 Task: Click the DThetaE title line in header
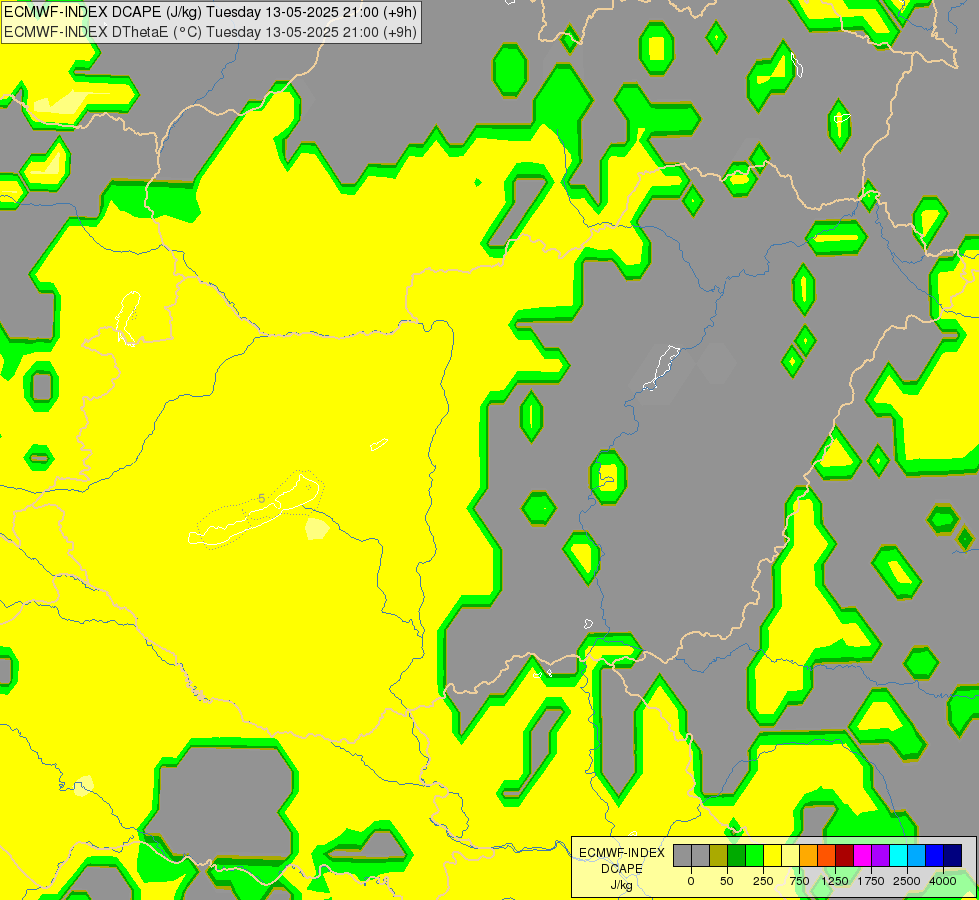pos(210,32)
